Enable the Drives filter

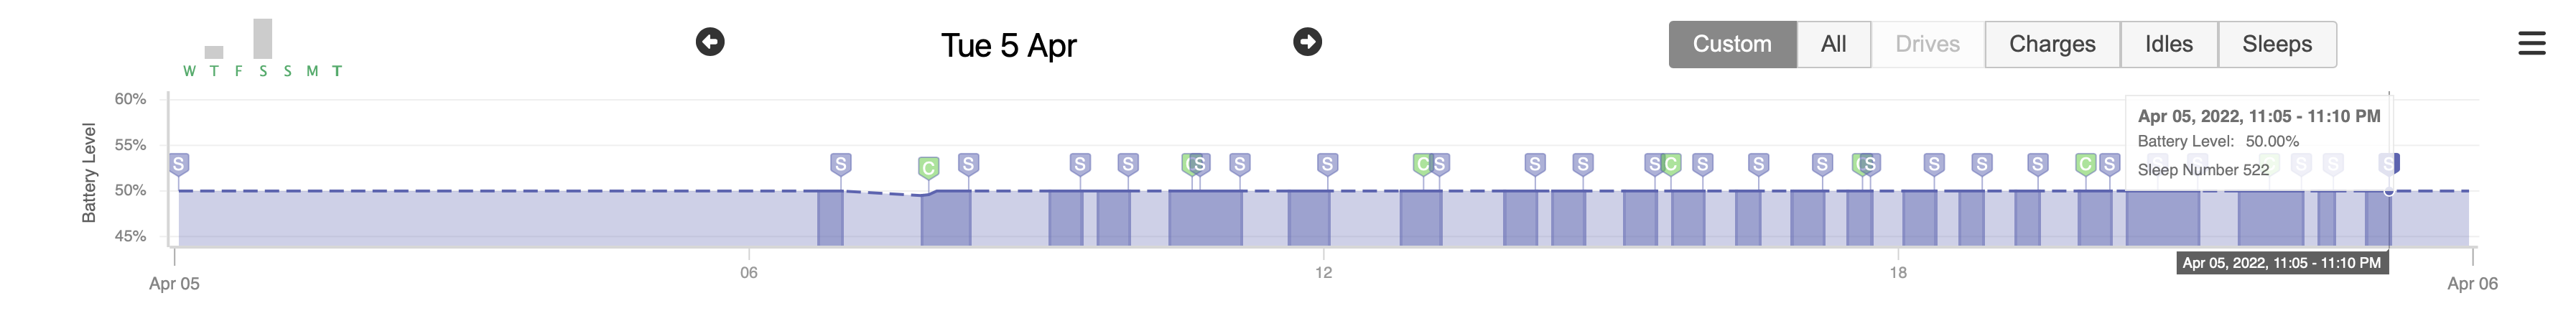point(1927,44)
